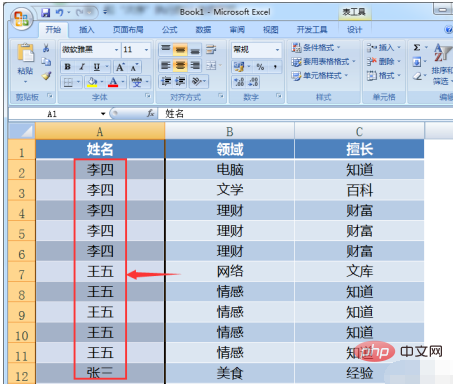This screenshot has width=453, height=384.
Task: Toggle Middle Align button
Action: pyautogui.click(x=180, y=50)
